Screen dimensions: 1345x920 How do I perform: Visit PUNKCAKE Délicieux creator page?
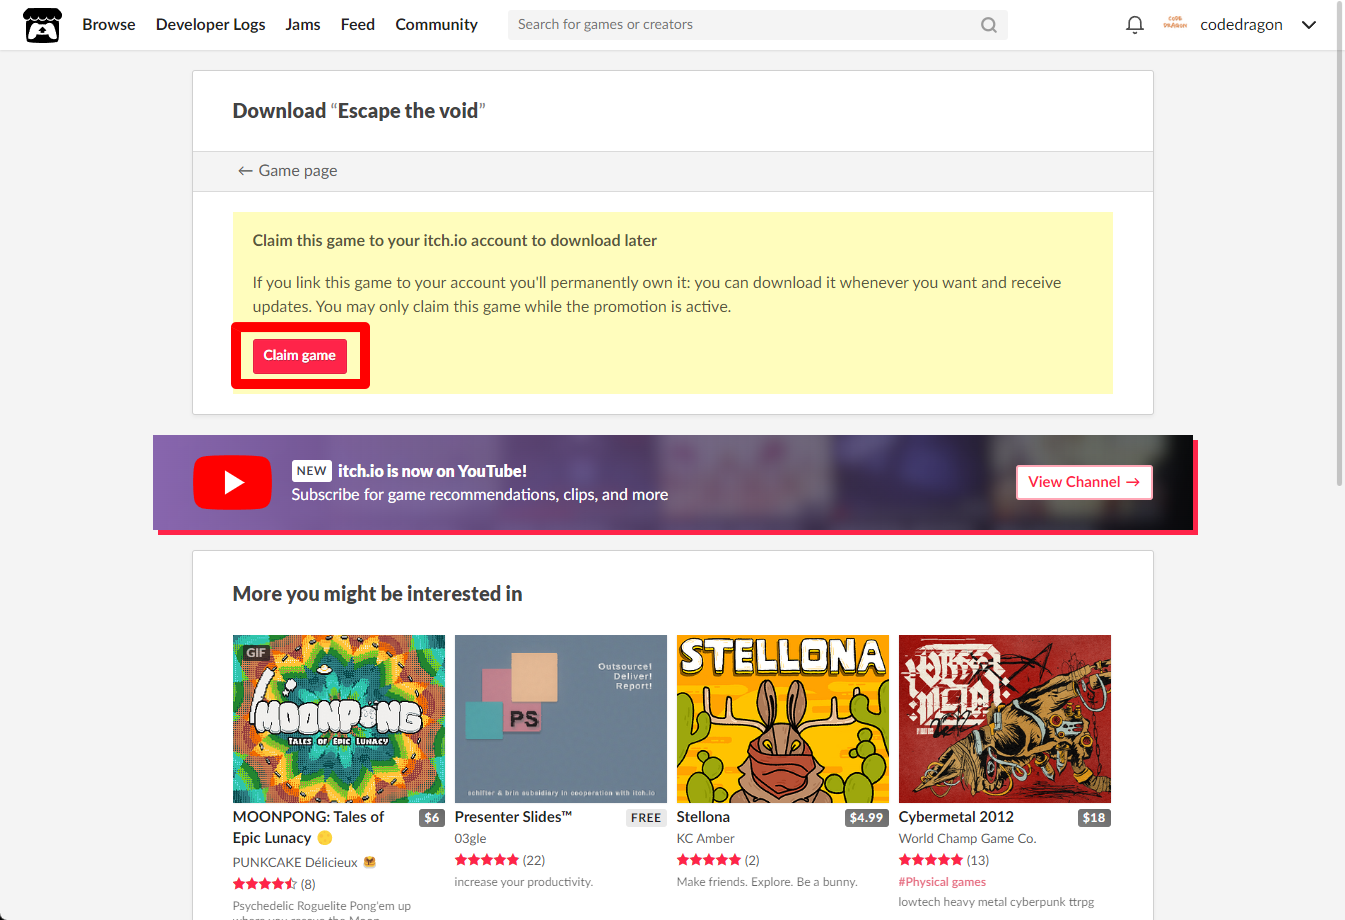pyautogui.click(x=295, y=862)
